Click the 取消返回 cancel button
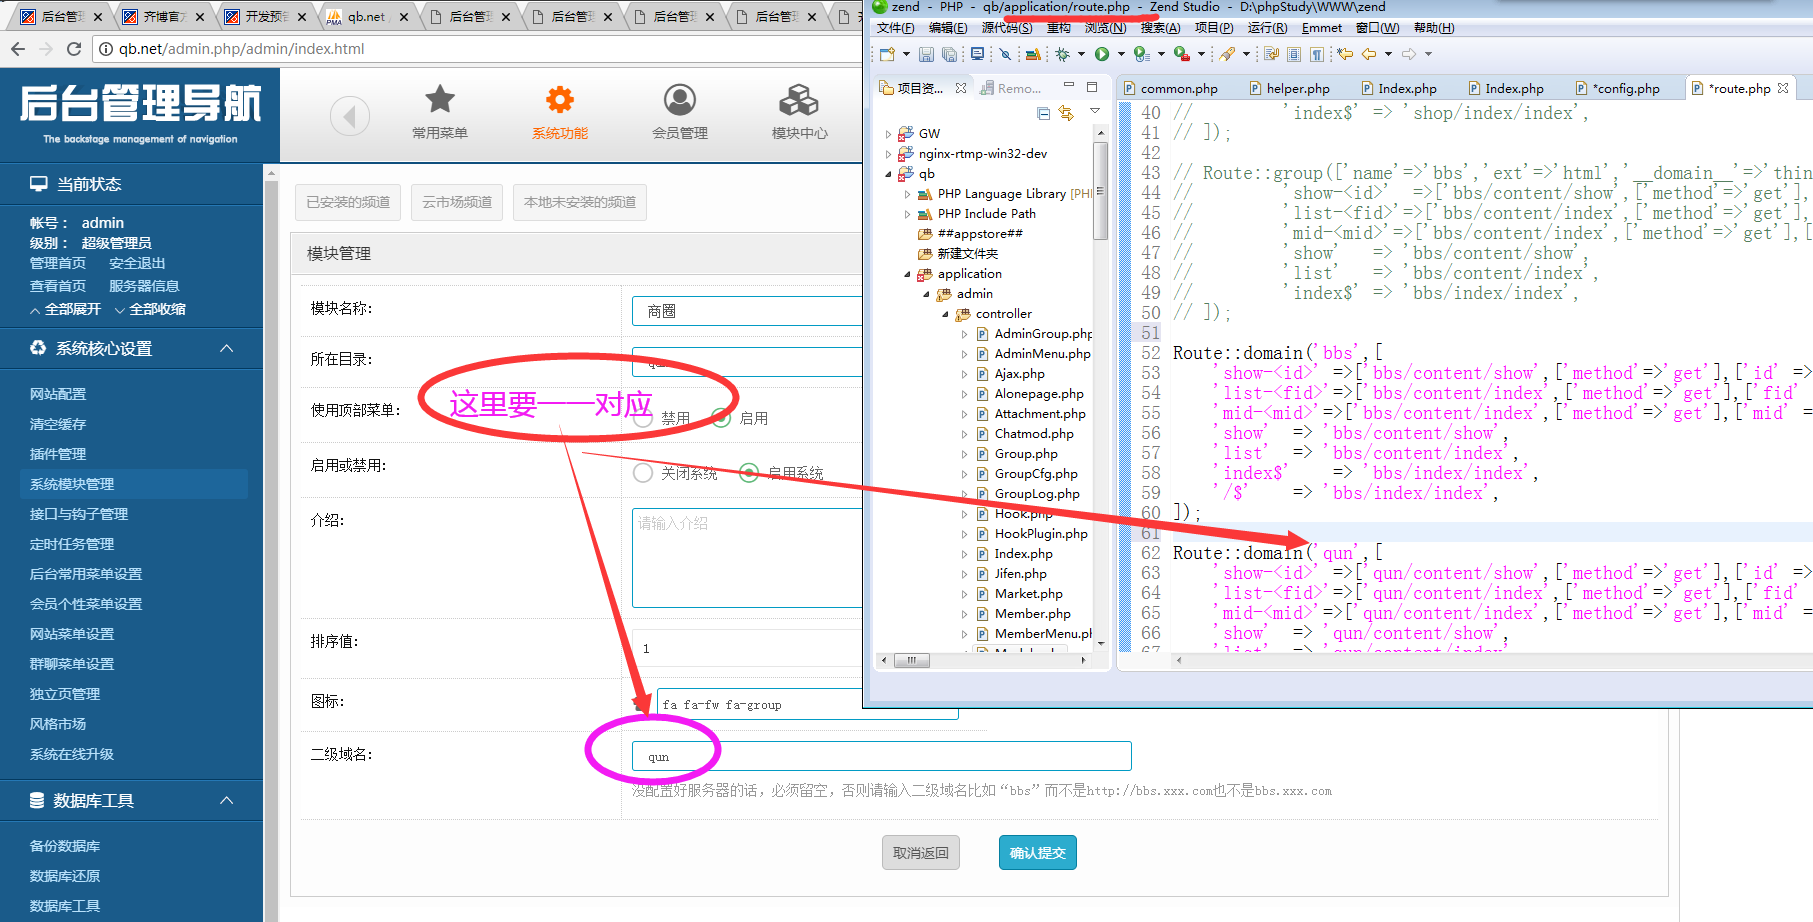 coord(920,853)
